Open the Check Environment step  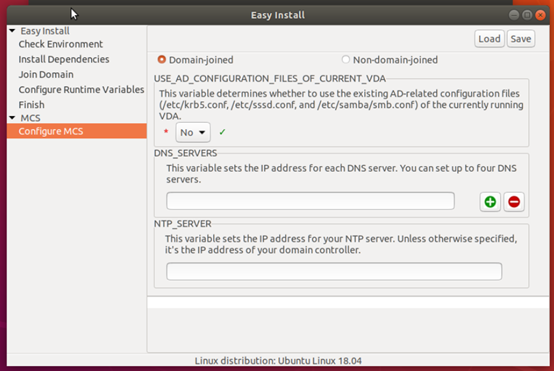(60, 44)
